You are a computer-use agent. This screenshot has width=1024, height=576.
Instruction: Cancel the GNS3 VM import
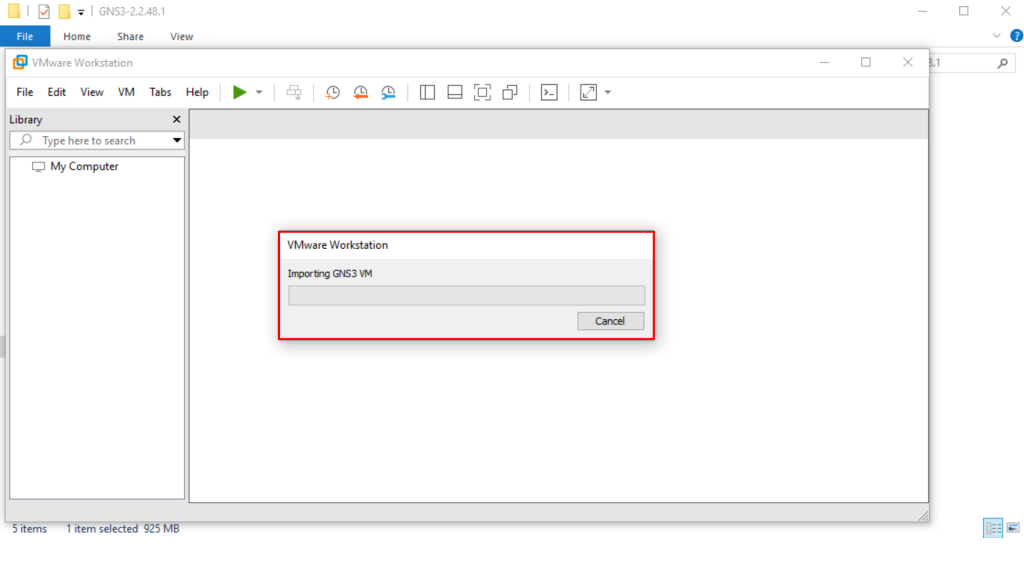[610, 321]
